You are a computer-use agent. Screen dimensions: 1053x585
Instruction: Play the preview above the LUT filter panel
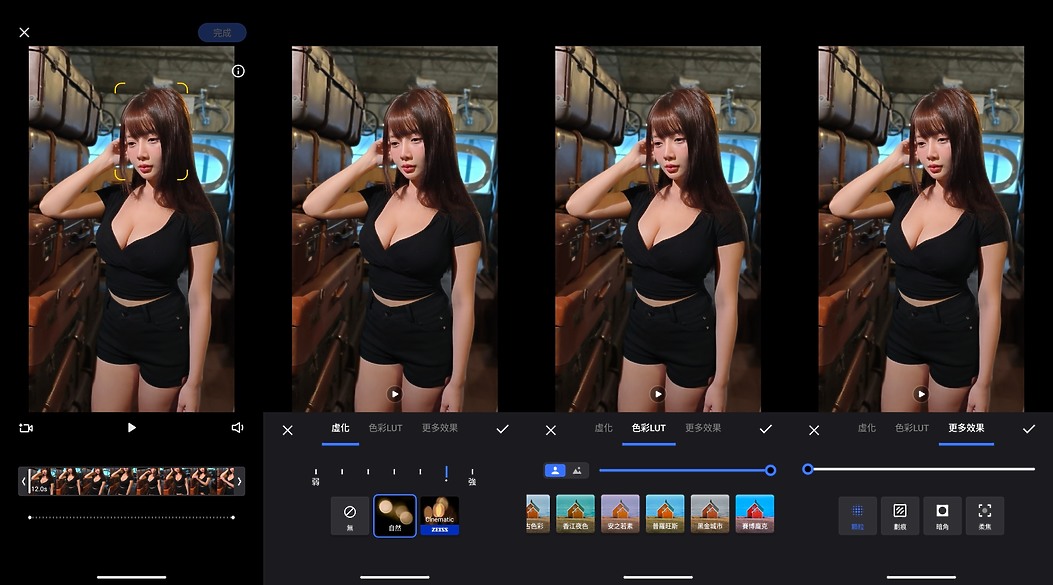[658, 394]
